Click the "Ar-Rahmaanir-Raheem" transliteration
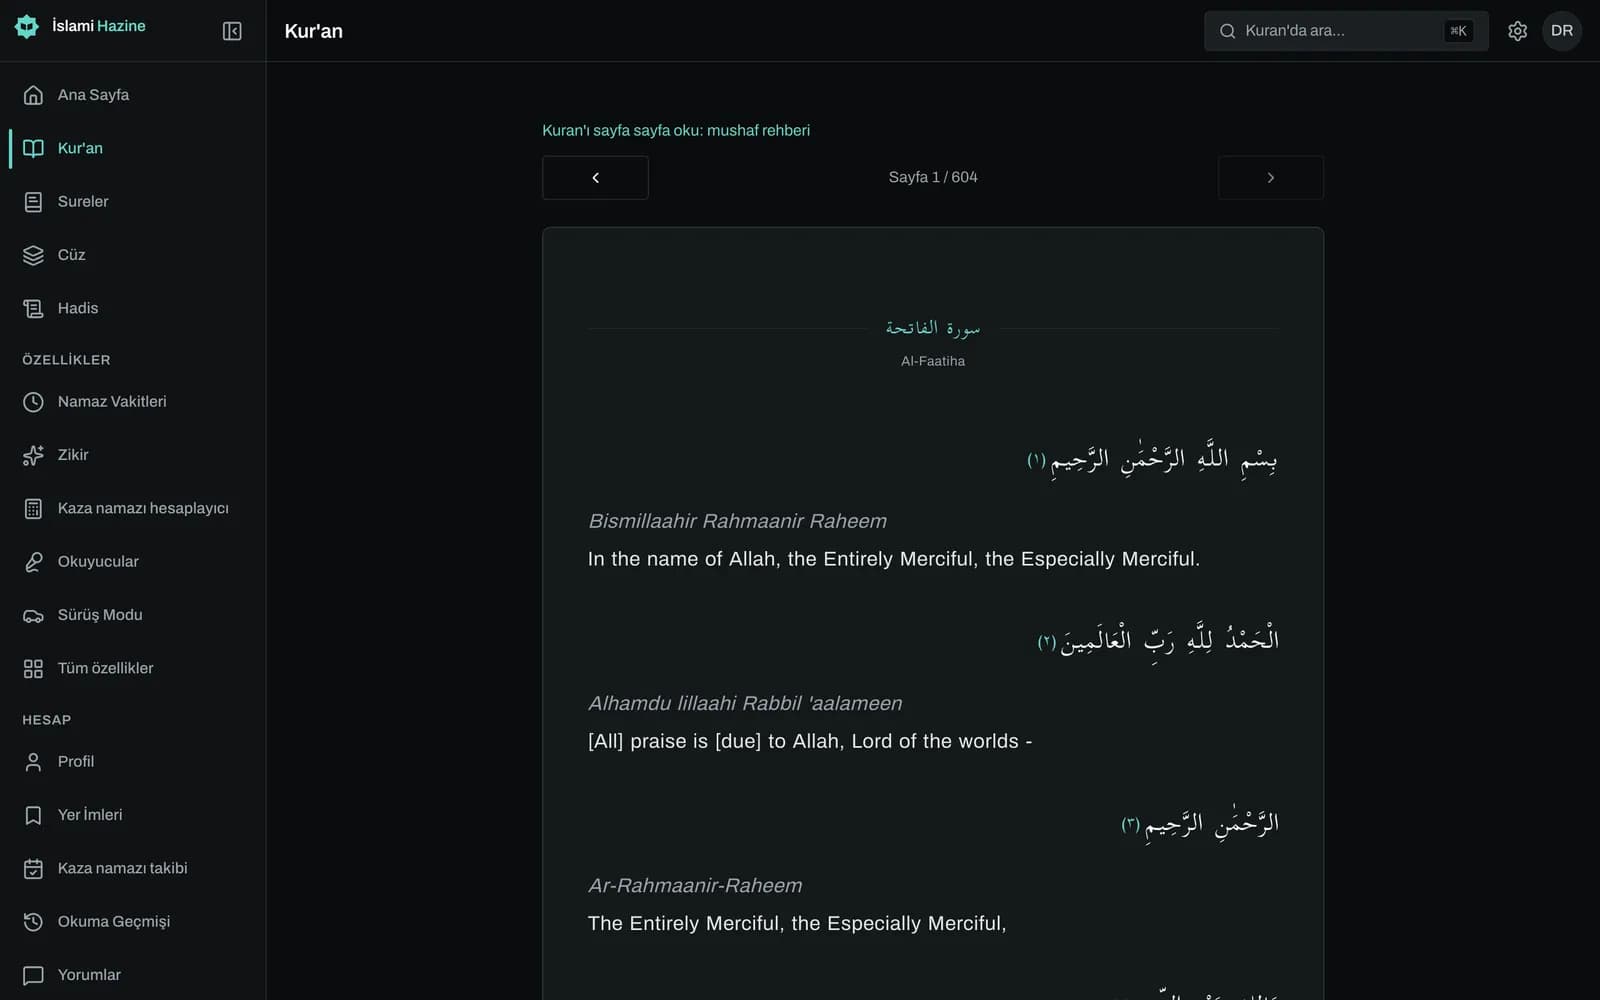The image size is (1600, 1000). click(695, 885)
